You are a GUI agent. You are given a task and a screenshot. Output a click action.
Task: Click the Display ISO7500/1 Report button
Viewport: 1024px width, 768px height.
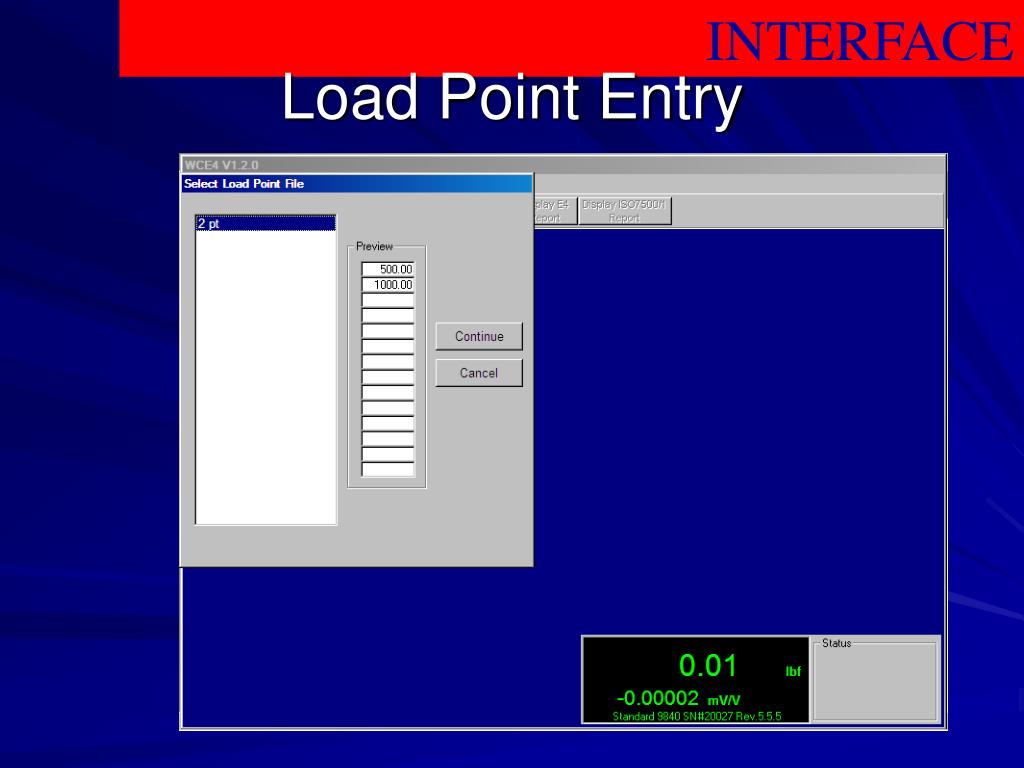[624, 211]
